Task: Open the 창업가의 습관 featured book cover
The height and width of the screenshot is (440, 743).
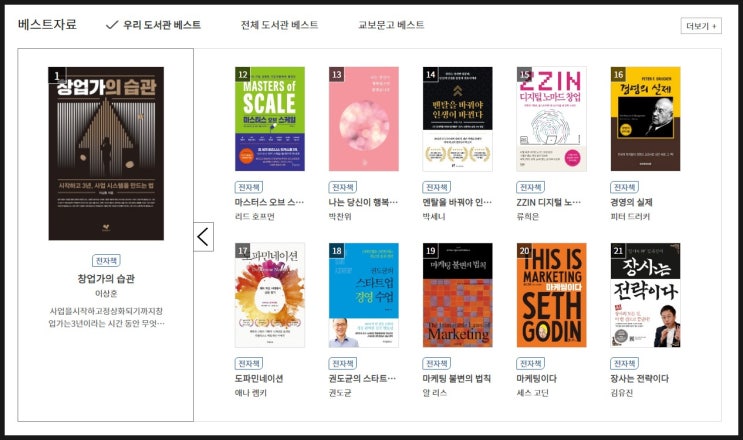Action: coord(106,153)
